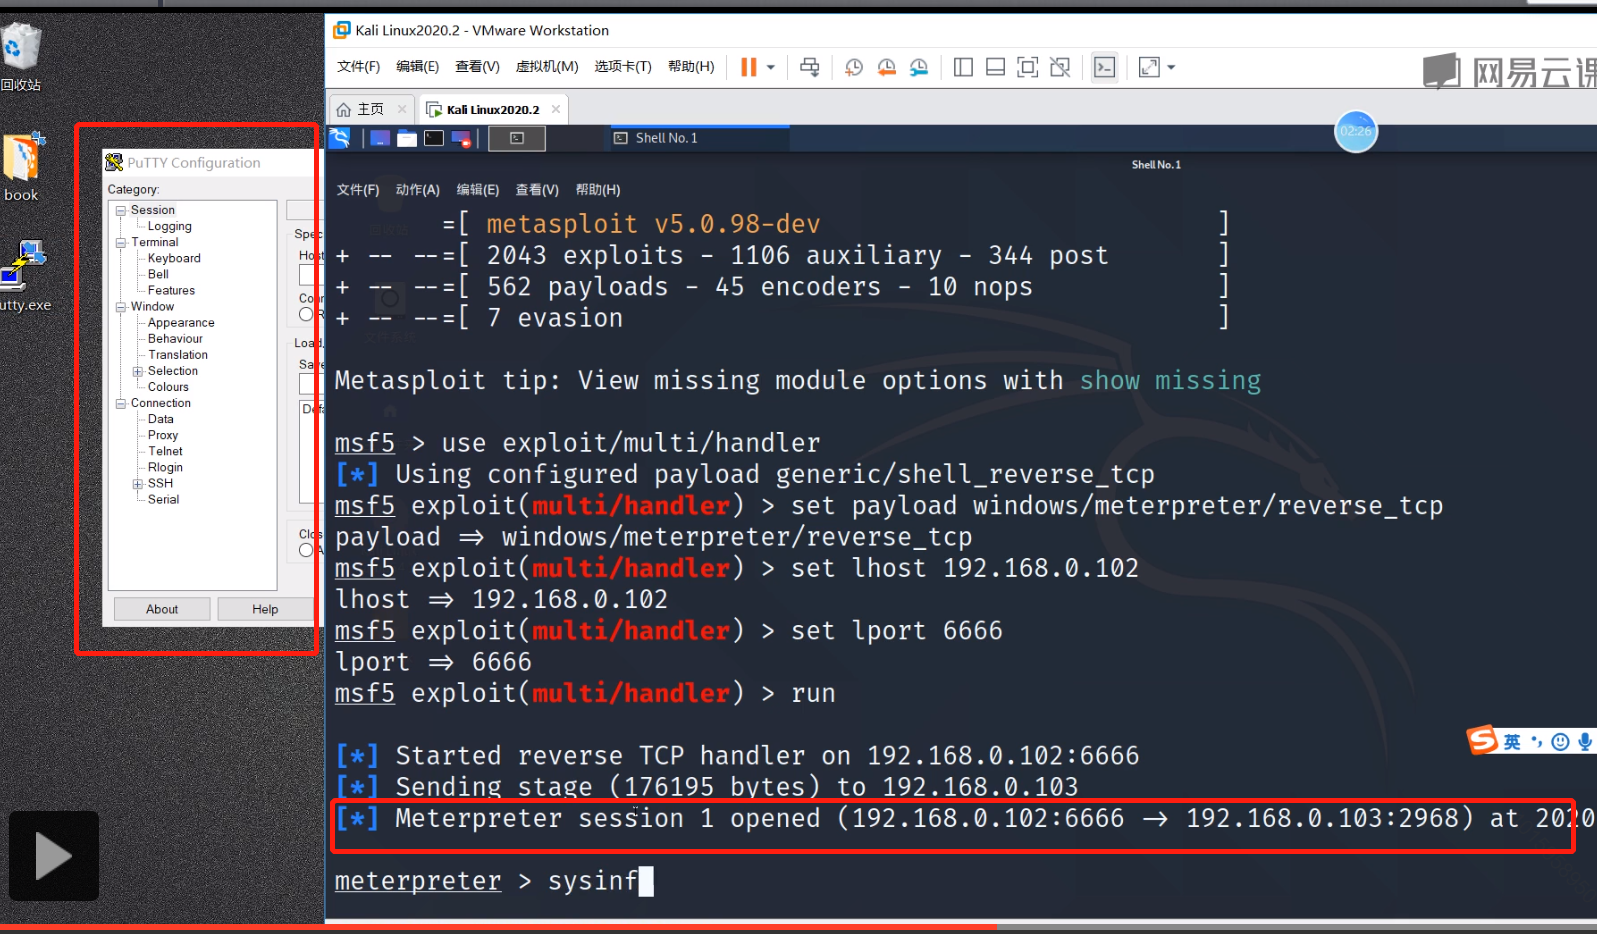Switch to the Kali Linux2020.2 tab
1597x934 pixels.
[492, 109]
